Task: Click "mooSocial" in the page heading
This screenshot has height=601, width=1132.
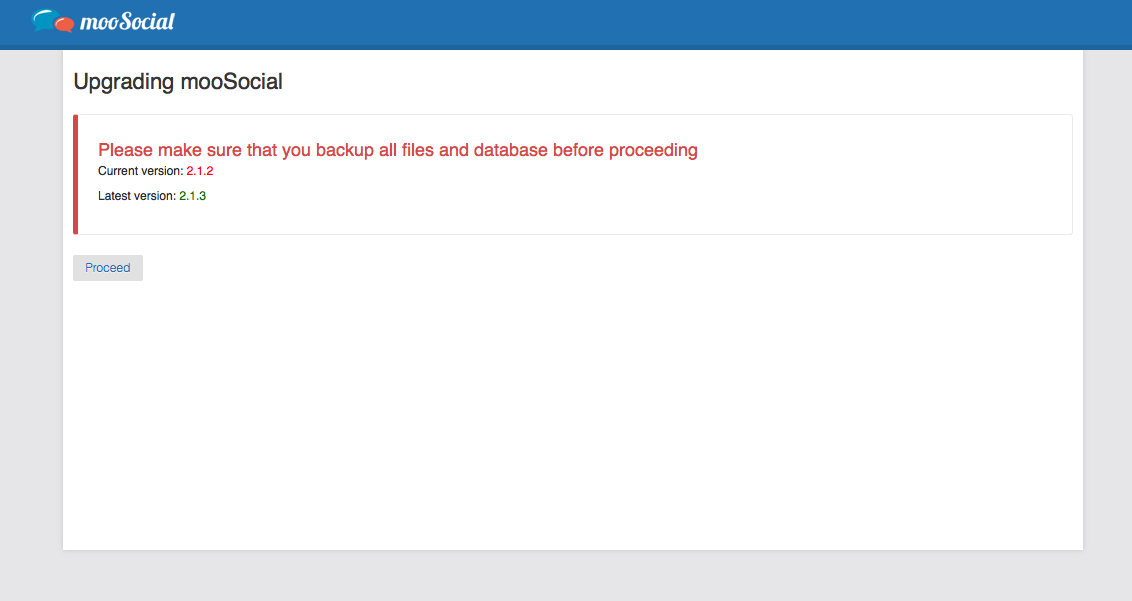Action: pos(231,82)
